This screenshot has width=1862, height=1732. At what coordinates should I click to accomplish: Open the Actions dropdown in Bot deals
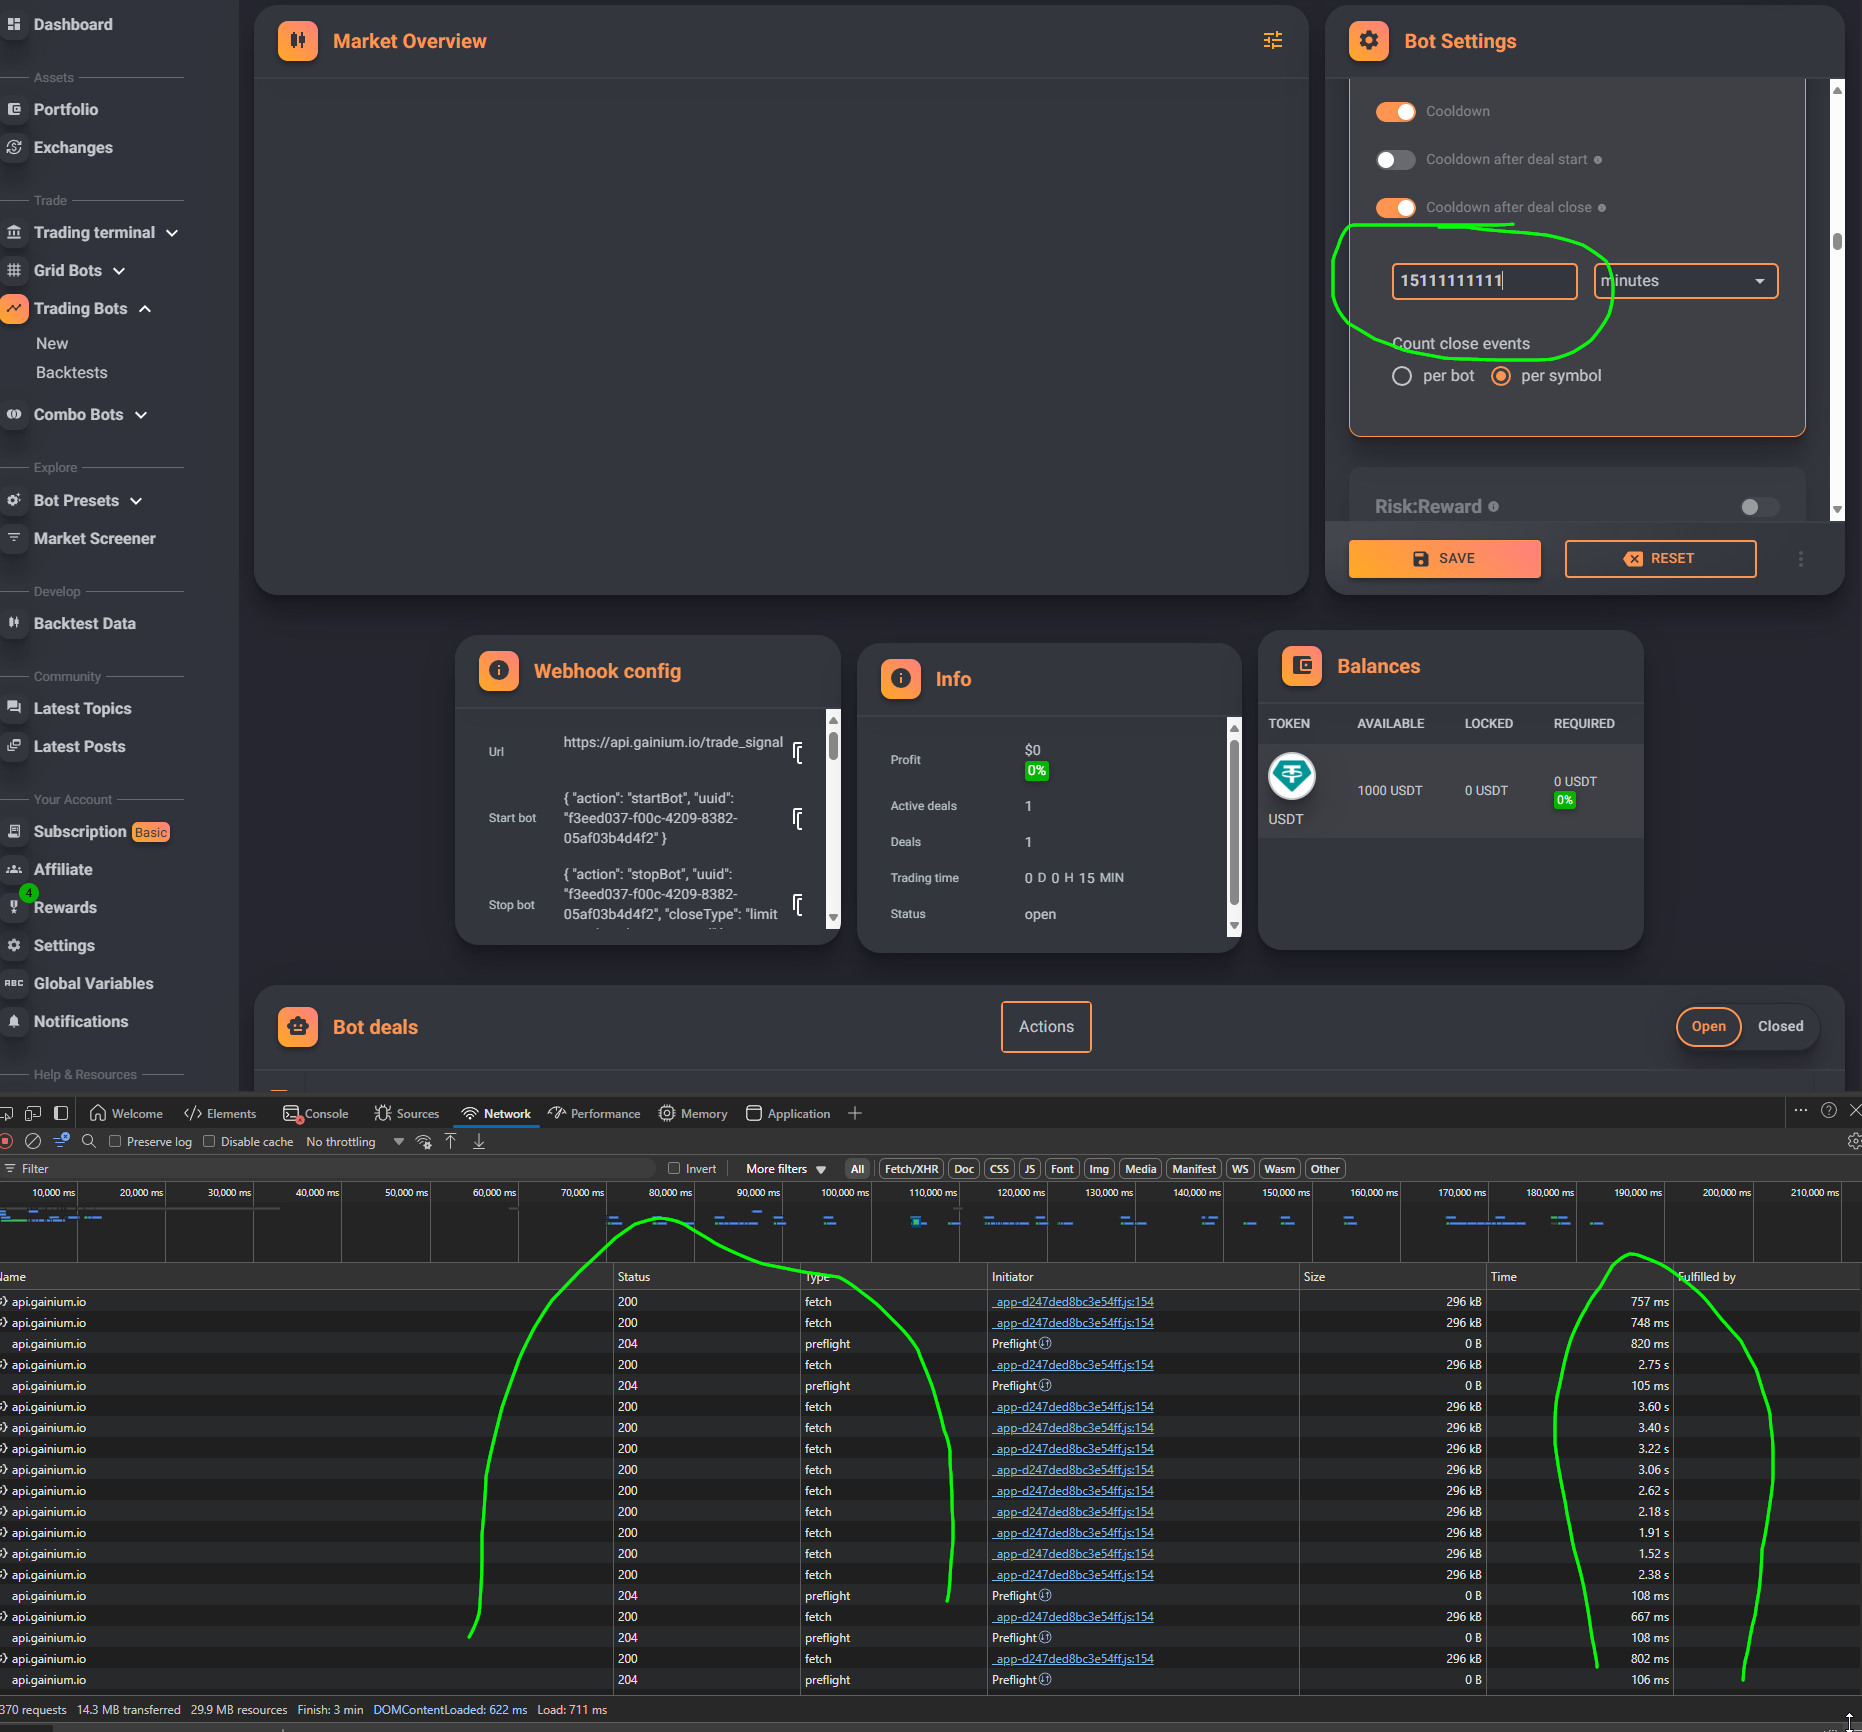pos(1046,1027)
